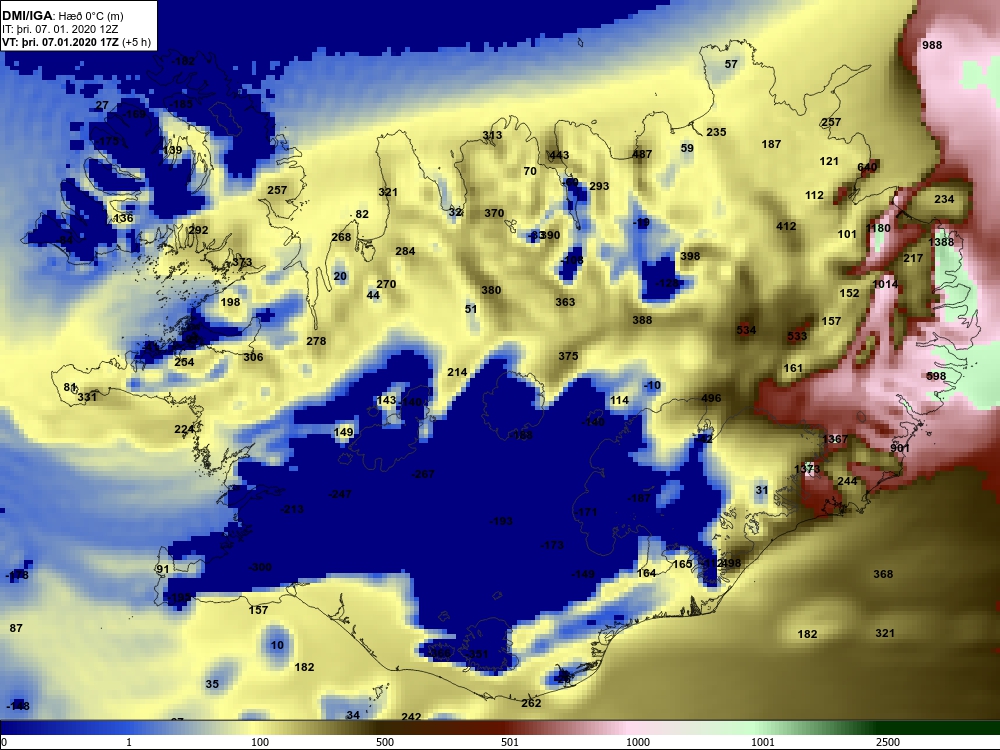Click the map value 534
The width and height of the screenshot is (1000, 750).
746,330
